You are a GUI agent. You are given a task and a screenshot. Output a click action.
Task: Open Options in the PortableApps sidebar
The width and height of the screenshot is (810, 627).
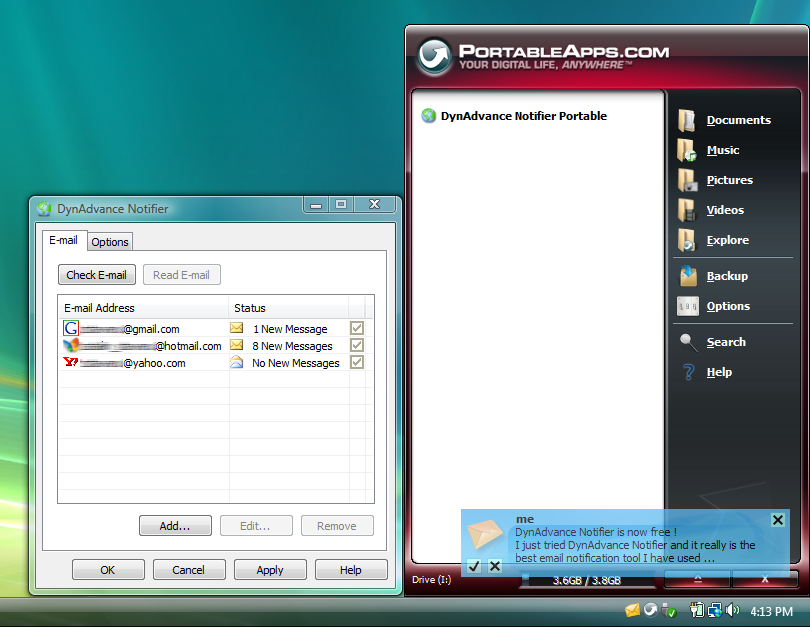point(714,306)
